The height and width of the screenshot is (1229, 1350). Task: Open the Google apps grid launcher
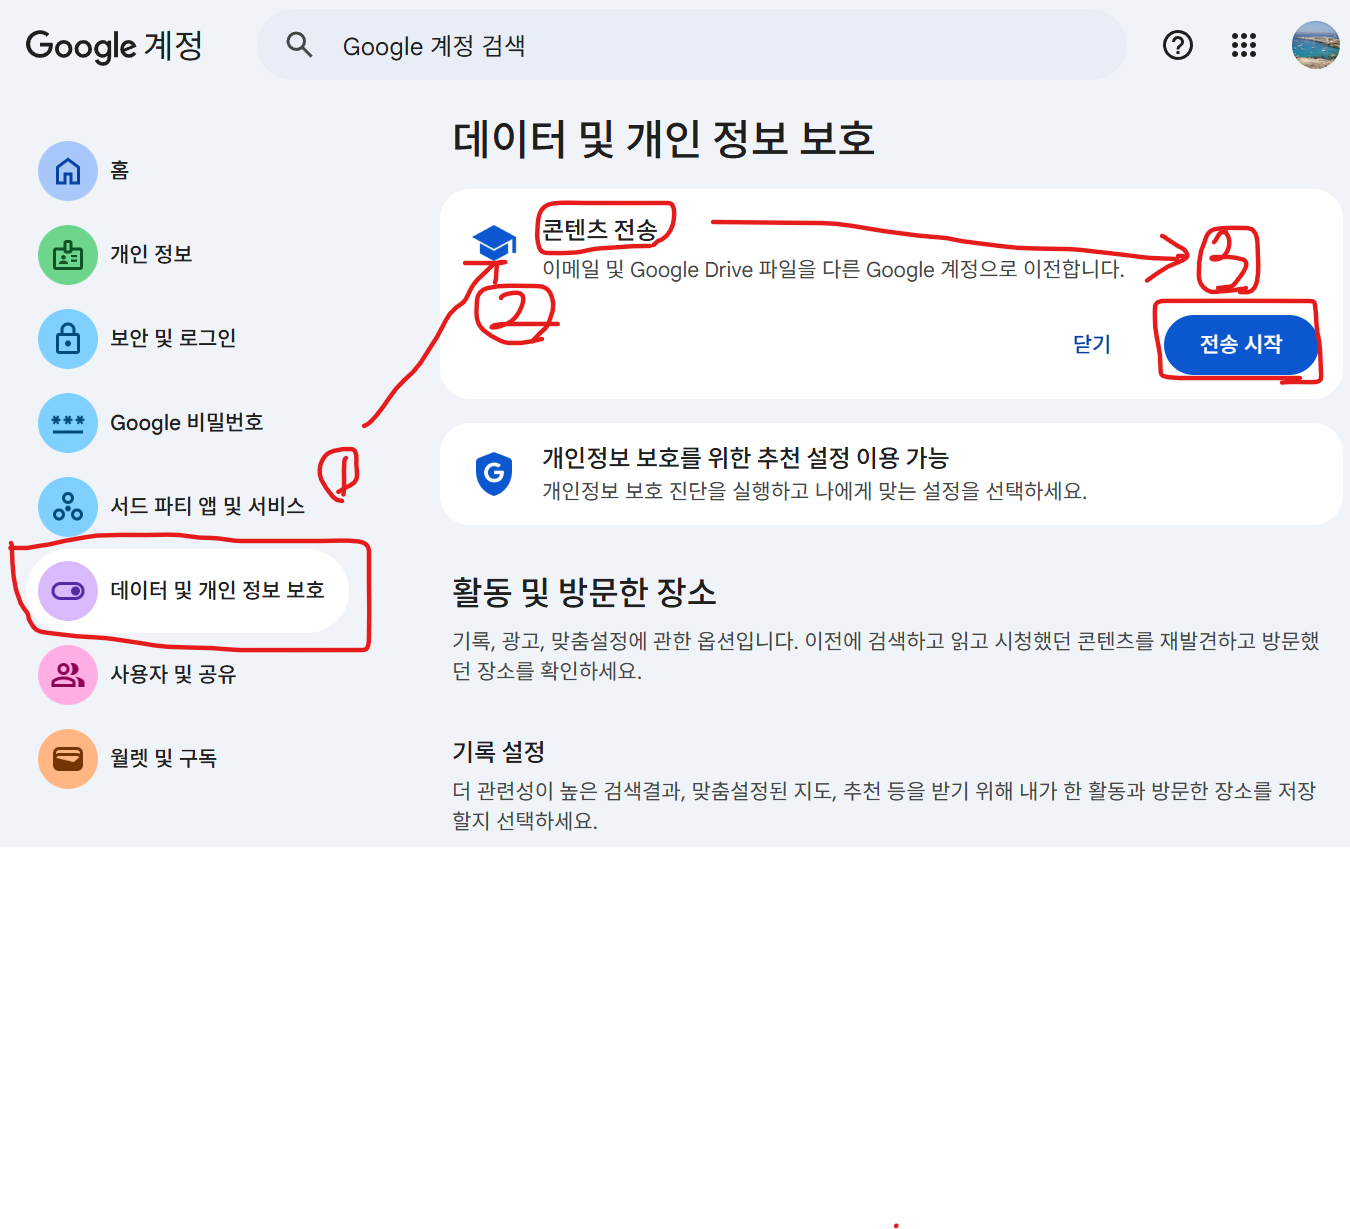[1244, 45]
